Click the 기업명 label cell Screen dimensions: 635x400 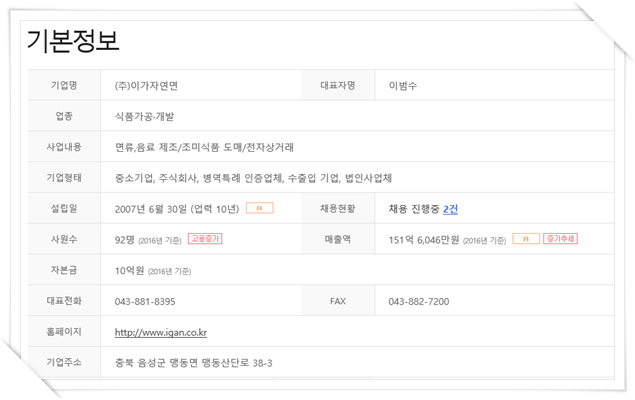[x=64, y=85]
